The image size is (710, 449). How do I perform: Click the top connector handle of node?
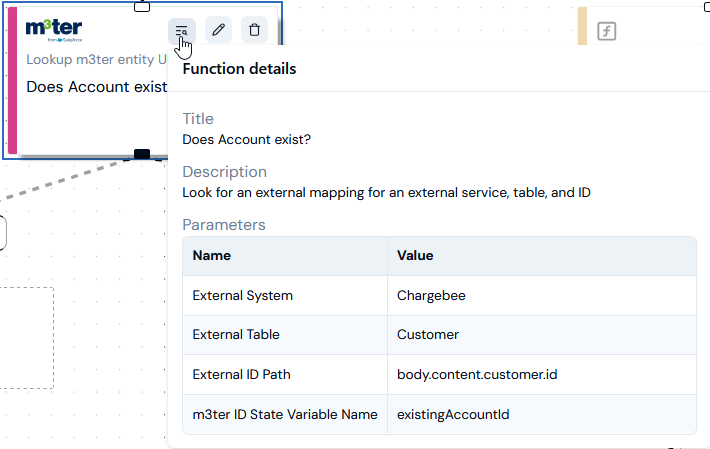[x=142, y=7]
